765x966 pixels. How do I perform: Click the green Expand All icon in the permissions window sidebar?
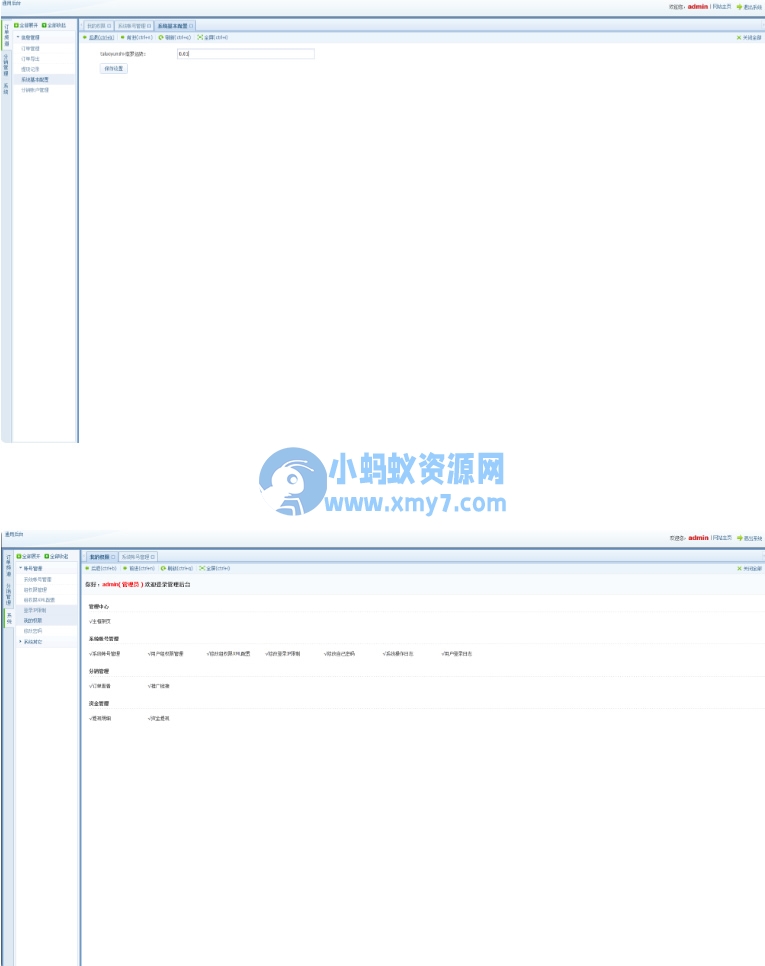coord(19,556)
